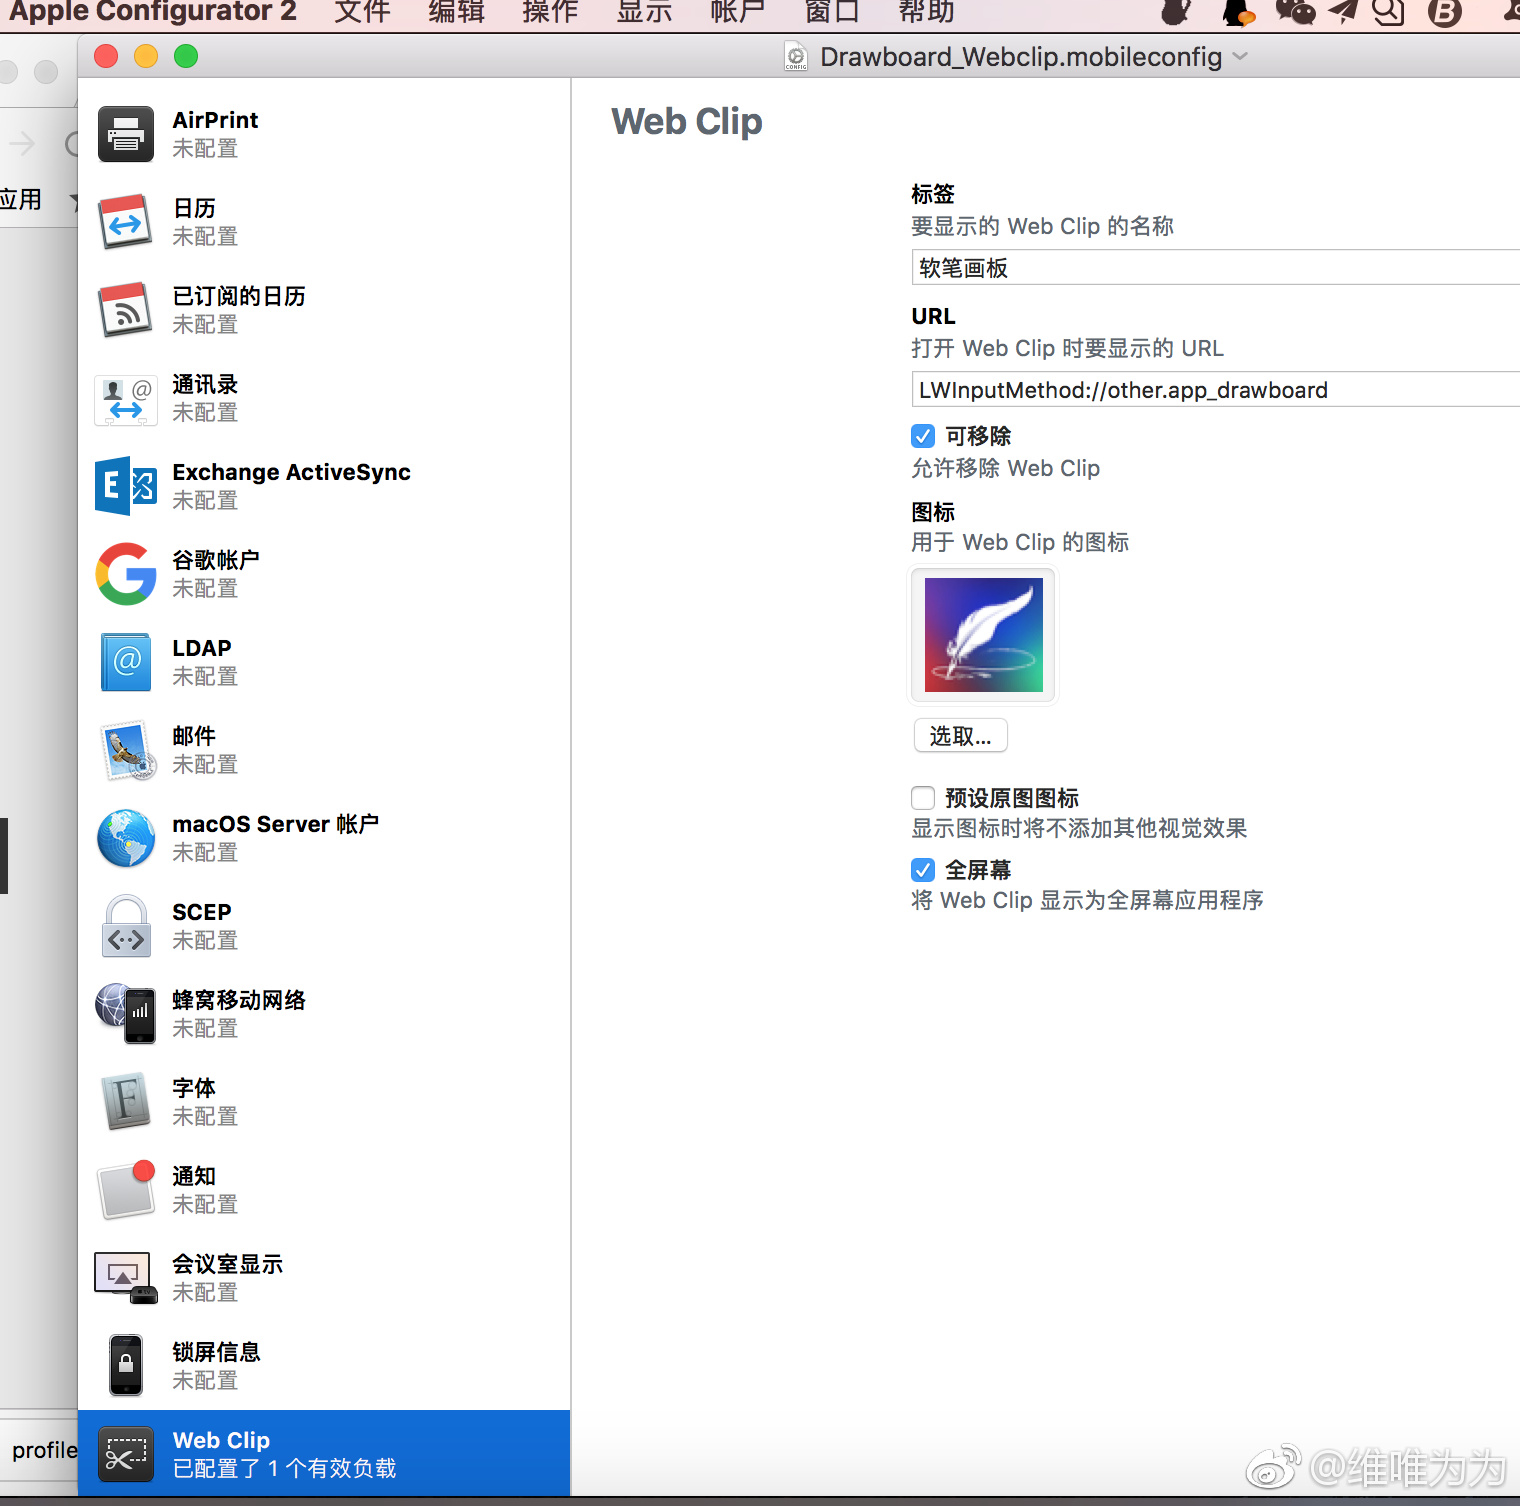The image size is (1520, 1506).
Task: Click the LDAP address book icon
Action: click(x=126, y=662)
